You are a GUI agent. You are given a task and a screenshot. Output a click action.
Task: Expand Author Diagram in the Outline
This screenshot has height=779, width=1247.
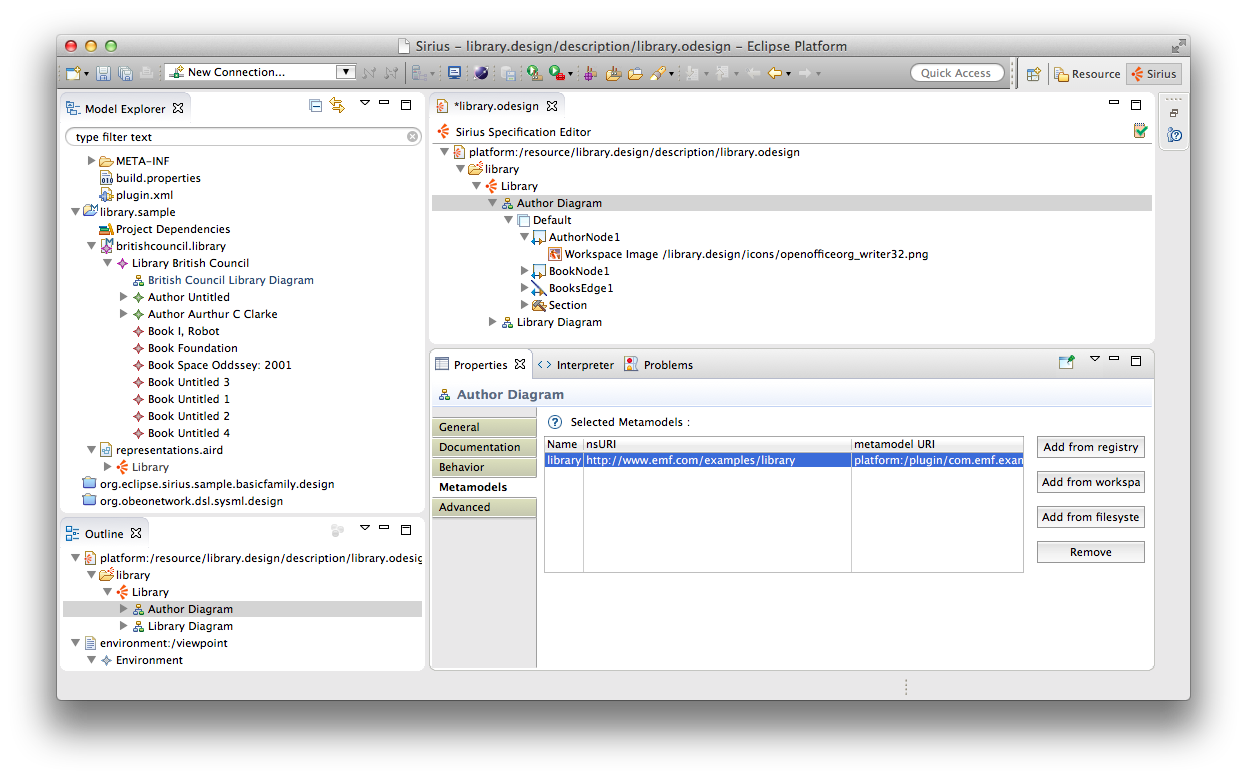pyautogui.click(x=123, y=609)
